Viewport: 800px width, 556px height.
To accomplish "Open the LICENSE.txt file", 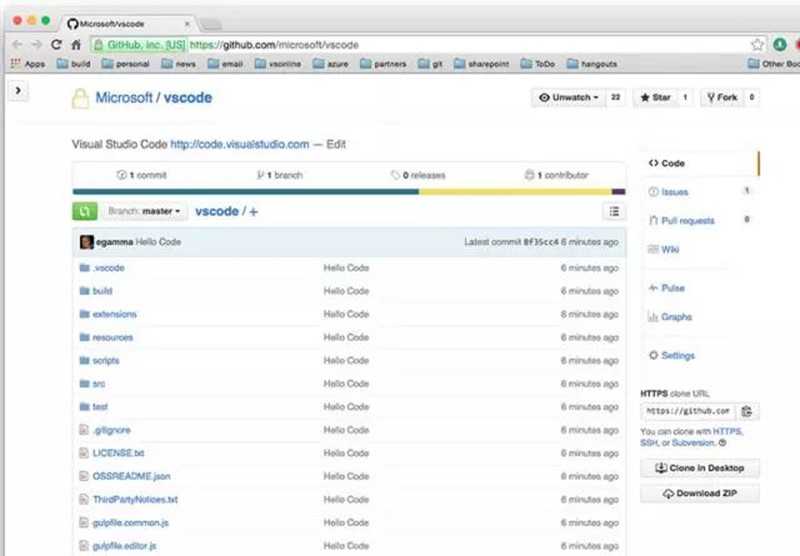I will coord(118,453).
